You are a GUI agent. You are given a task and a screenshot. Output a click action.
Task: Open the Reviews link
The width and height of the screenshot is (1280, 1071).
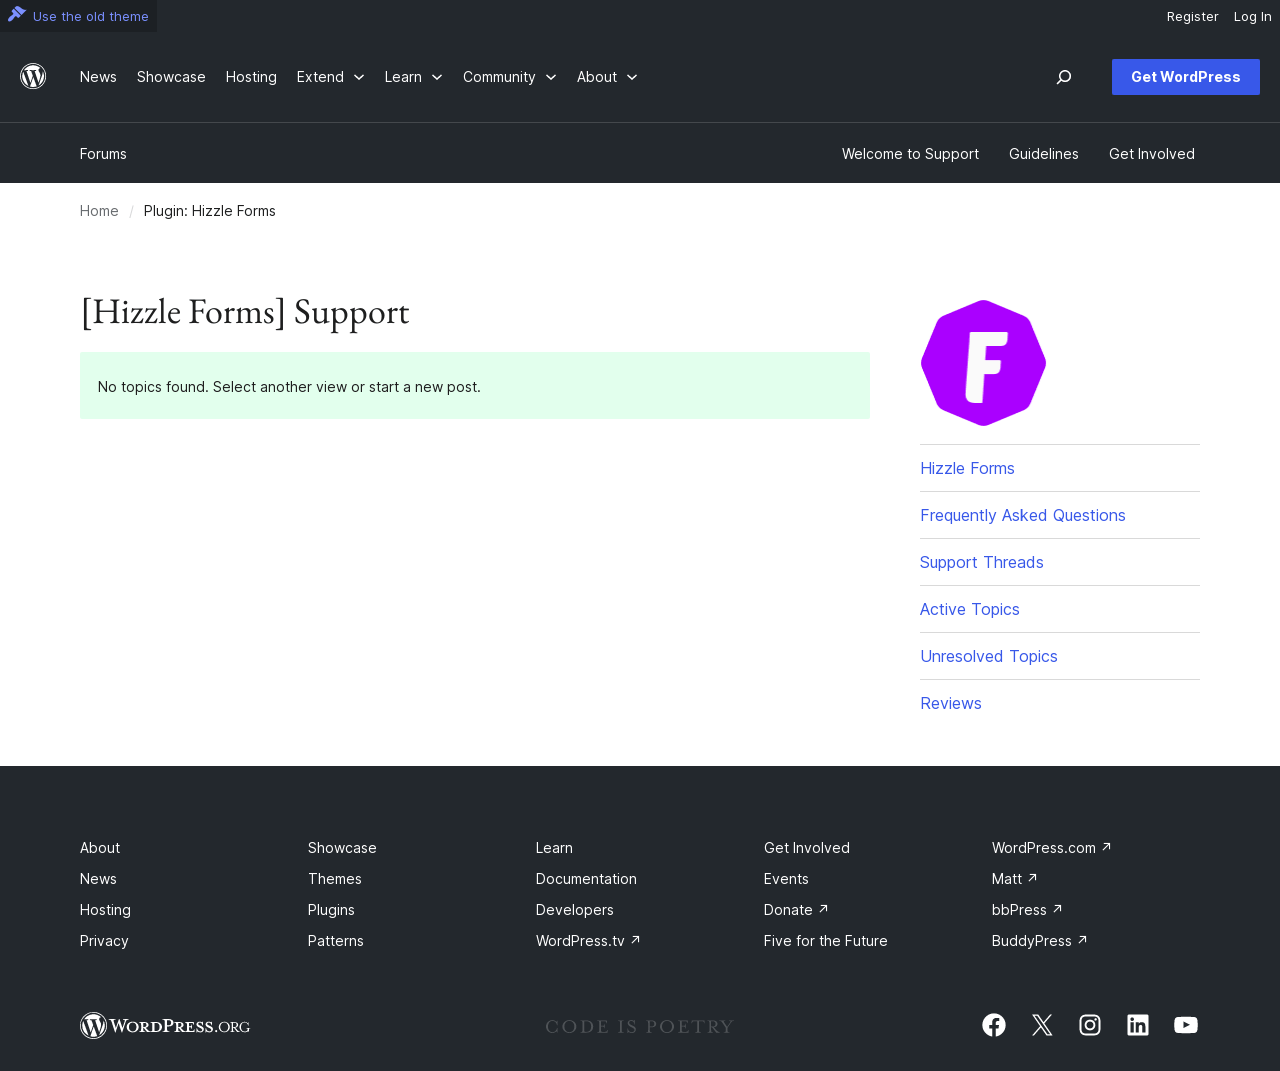click(951, 703)
